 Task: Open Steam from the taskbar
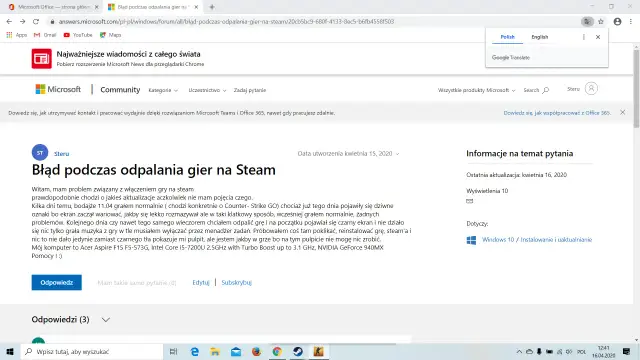(298, 351)
